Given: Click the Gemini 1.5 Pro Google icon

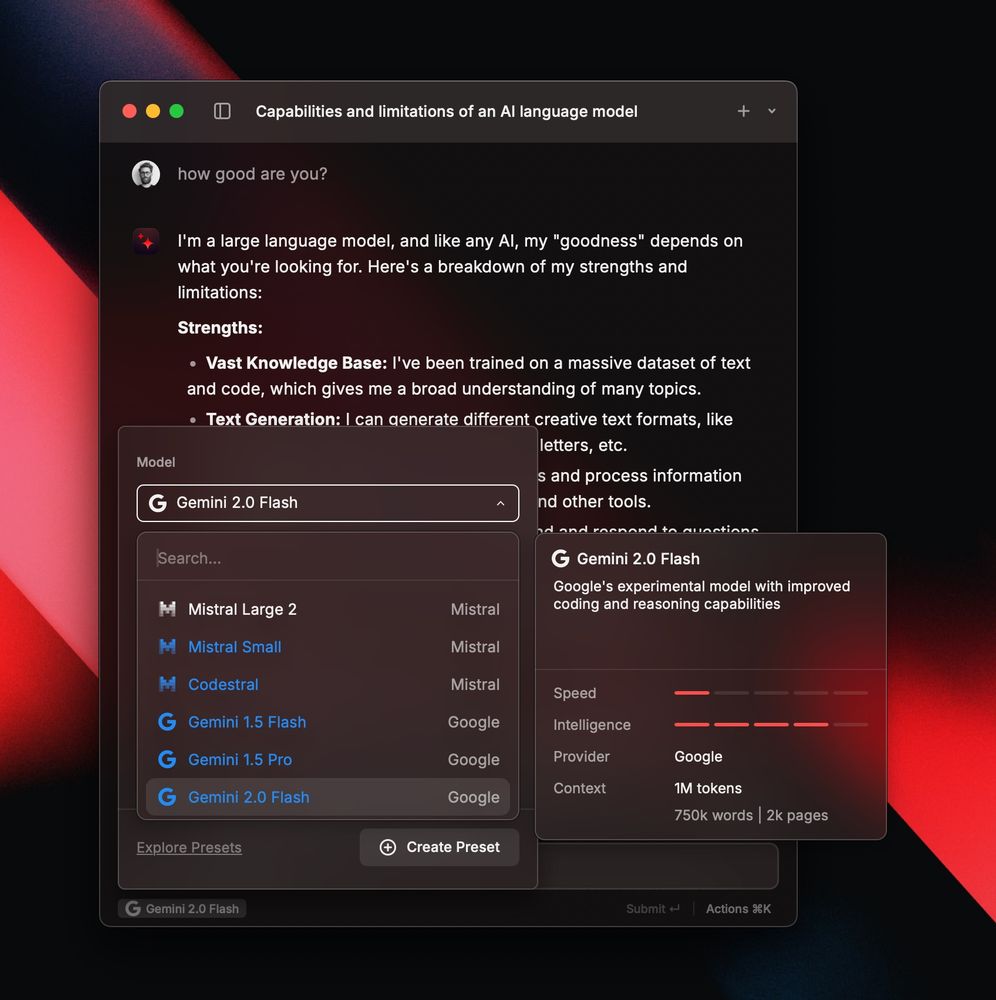Looking at the screenshot, I should (167, 760).
